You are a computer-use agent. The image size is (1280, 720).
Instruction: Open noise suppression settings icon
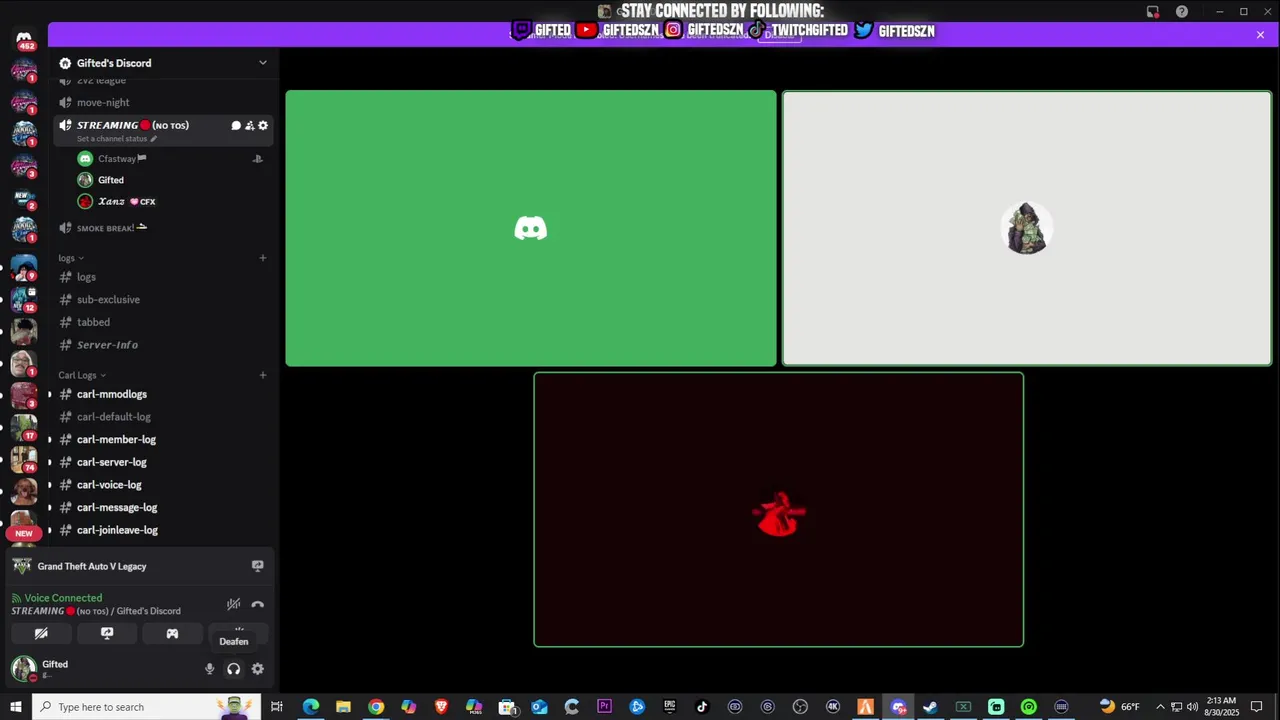coord(234,604)
